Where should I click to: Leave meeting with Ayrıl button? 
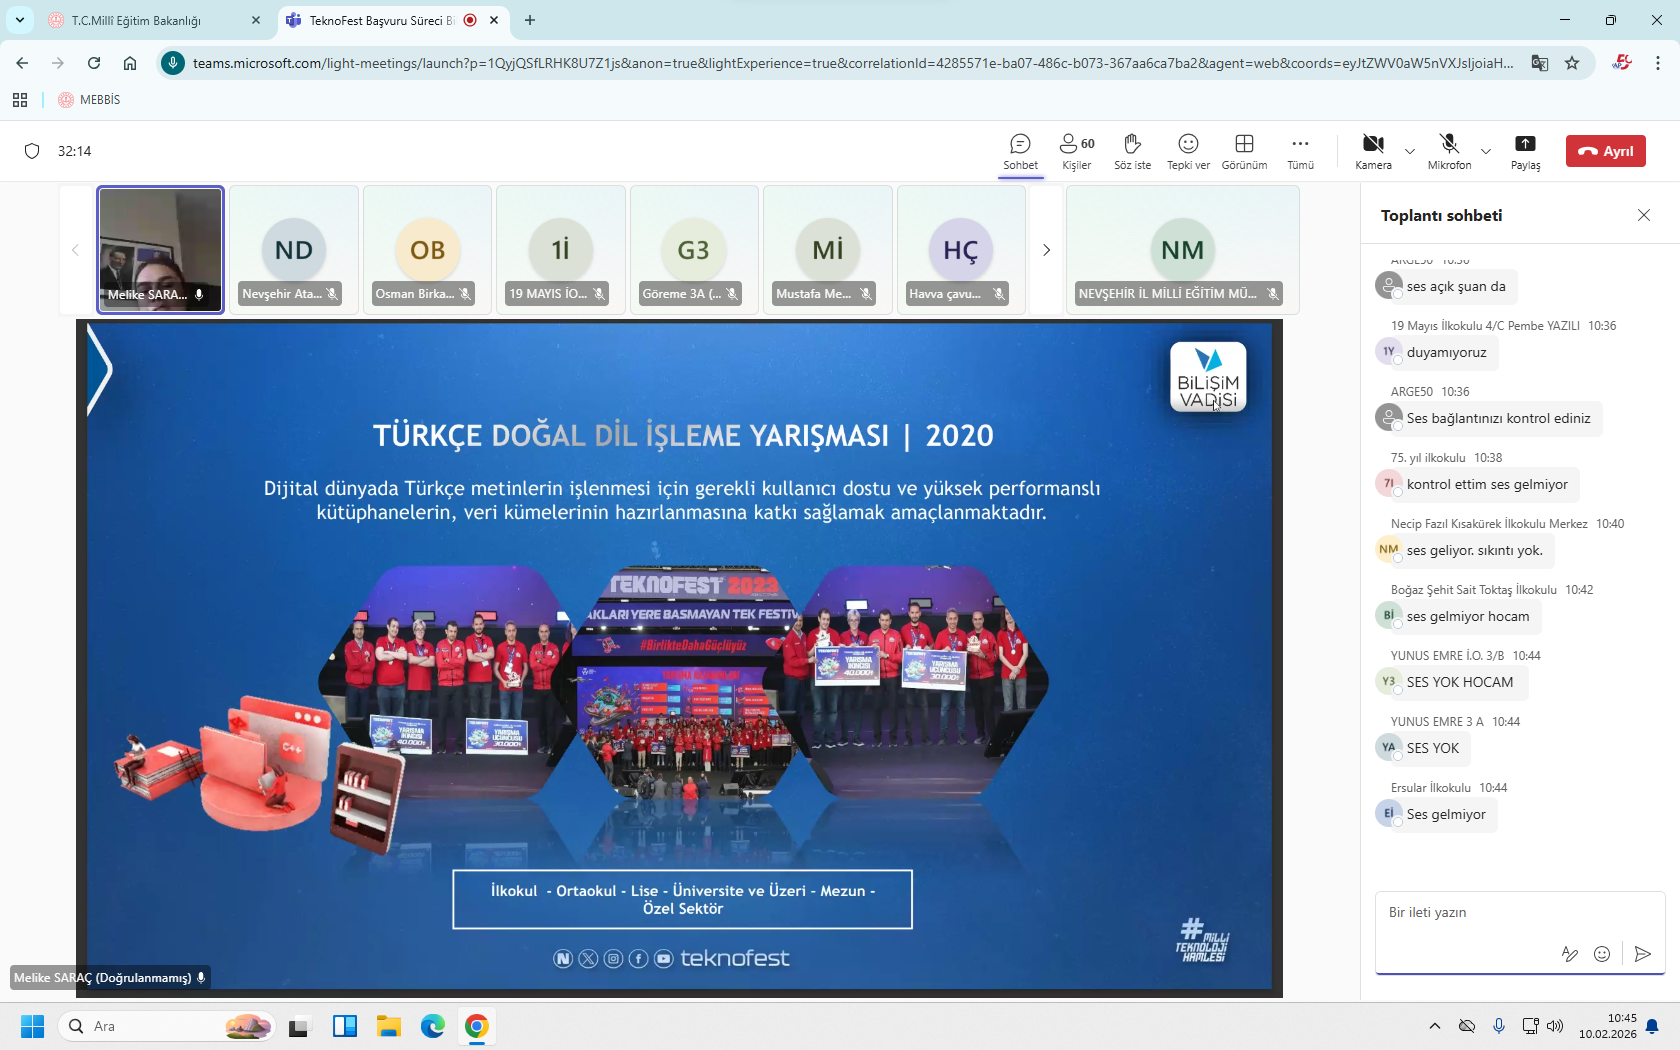pos(1605,151)
